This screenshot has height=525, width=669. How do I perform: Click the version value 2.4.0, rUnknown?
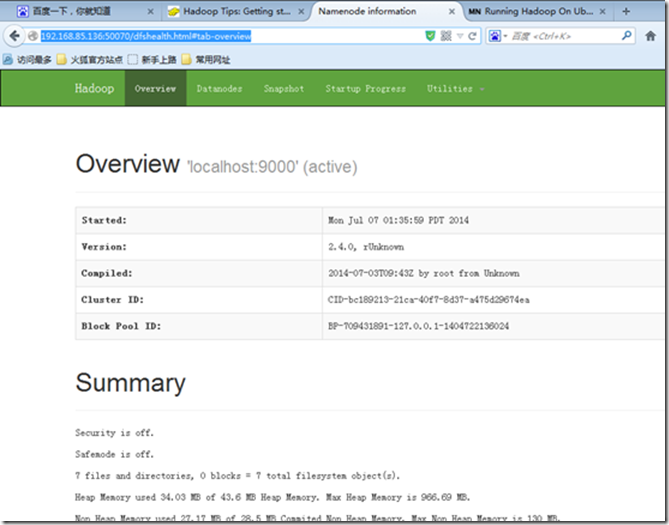[366, 247]
